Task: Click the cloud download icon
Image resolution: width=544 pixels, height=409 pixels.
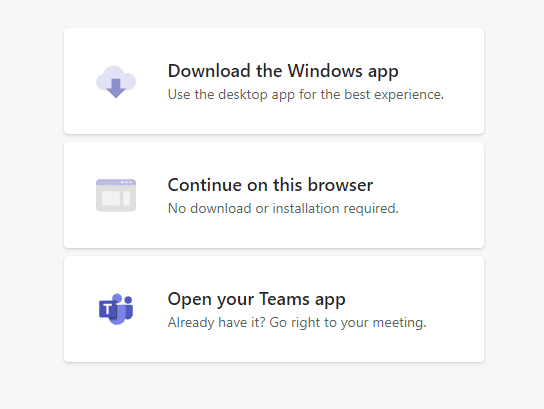Action: click(x=116, y=82)
